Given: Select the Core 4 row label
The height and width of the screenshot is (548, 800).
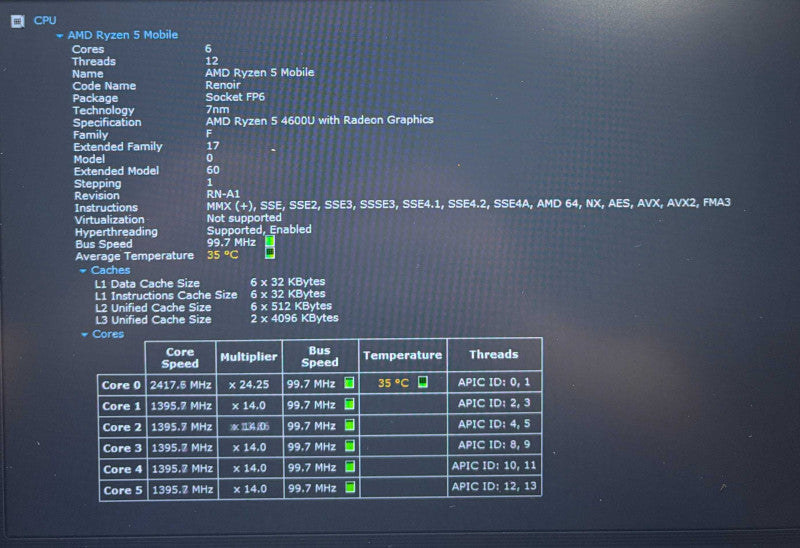Looking at the screenshot, I should click(x=122, y=469).
